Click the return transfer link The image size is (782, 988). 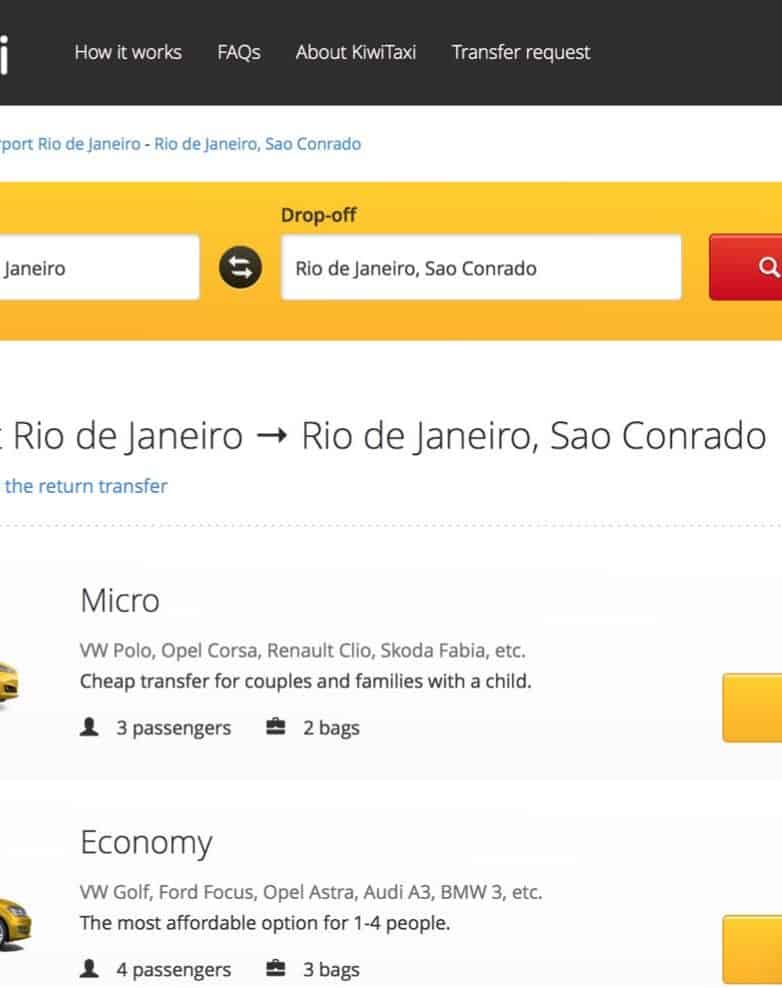click(x=85, y=487)
